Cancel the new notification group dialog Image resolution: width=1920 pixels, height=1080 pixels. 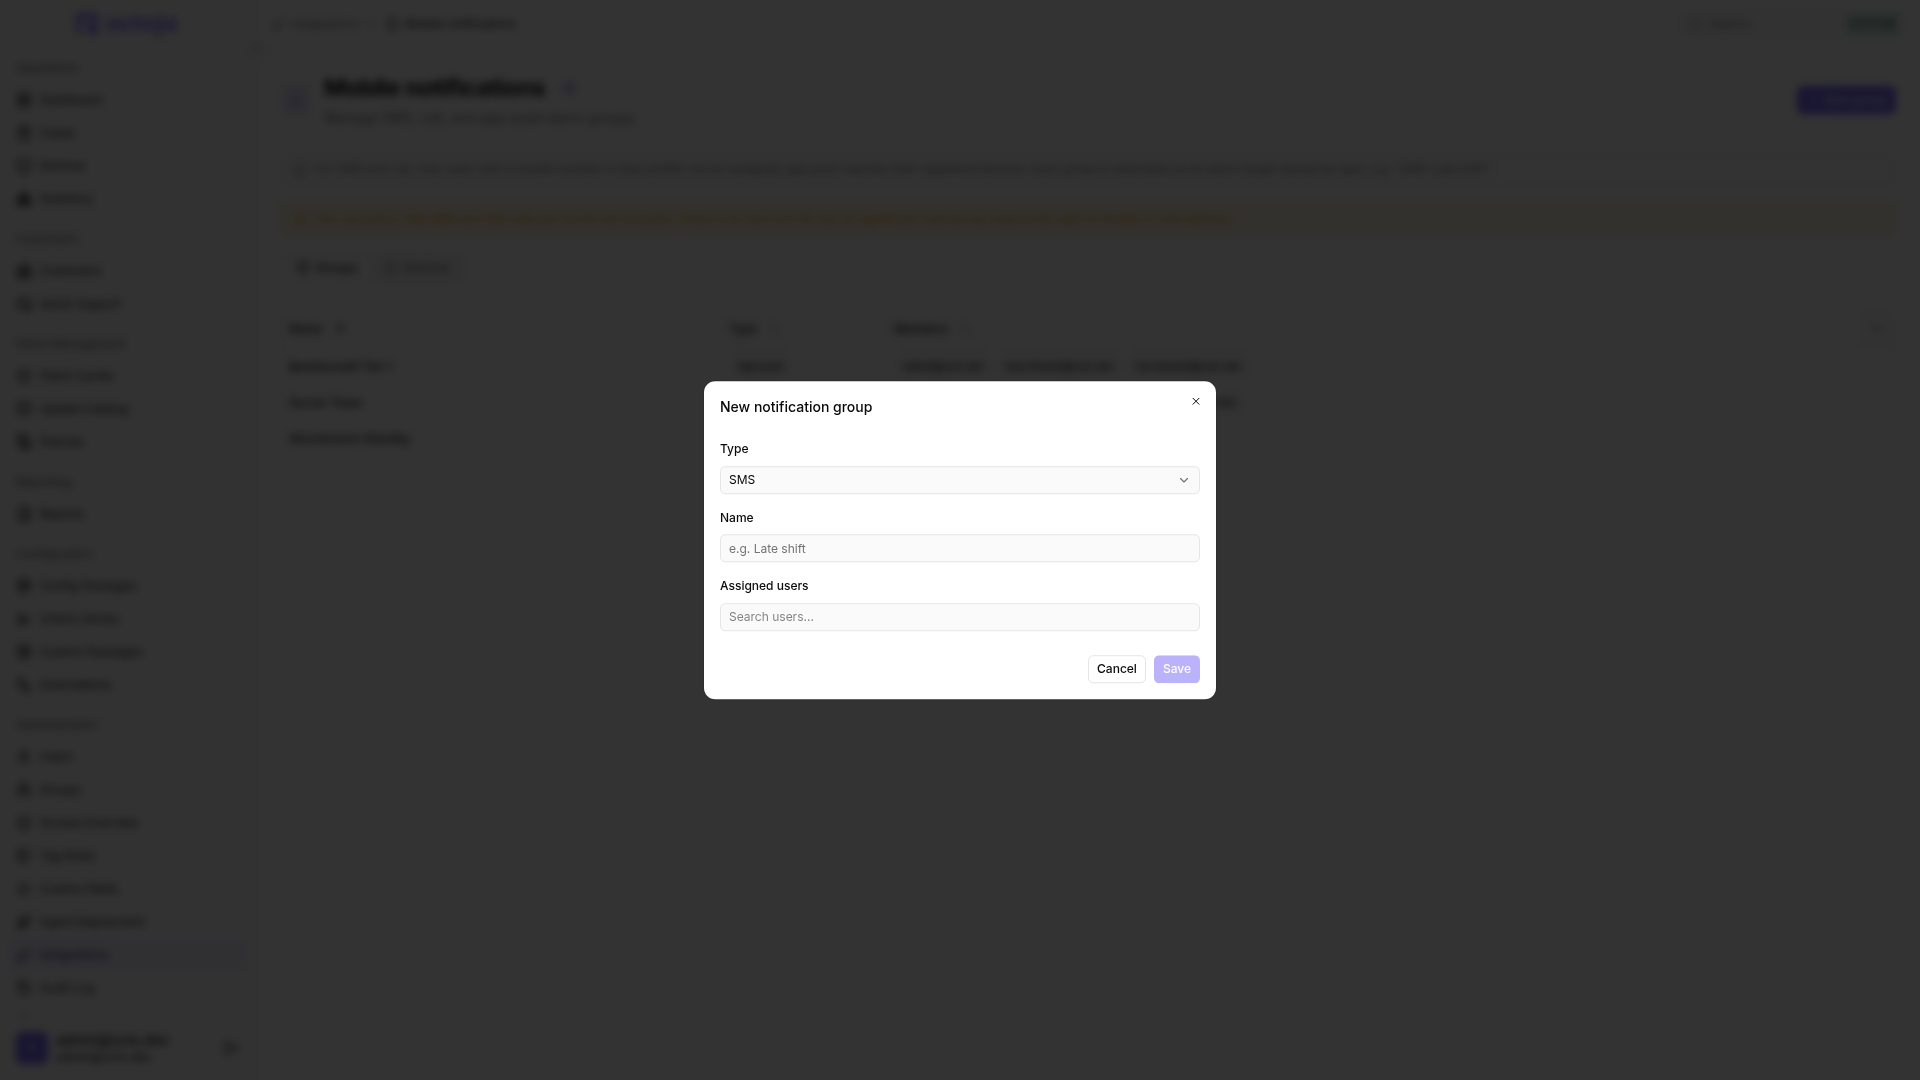1116,669
